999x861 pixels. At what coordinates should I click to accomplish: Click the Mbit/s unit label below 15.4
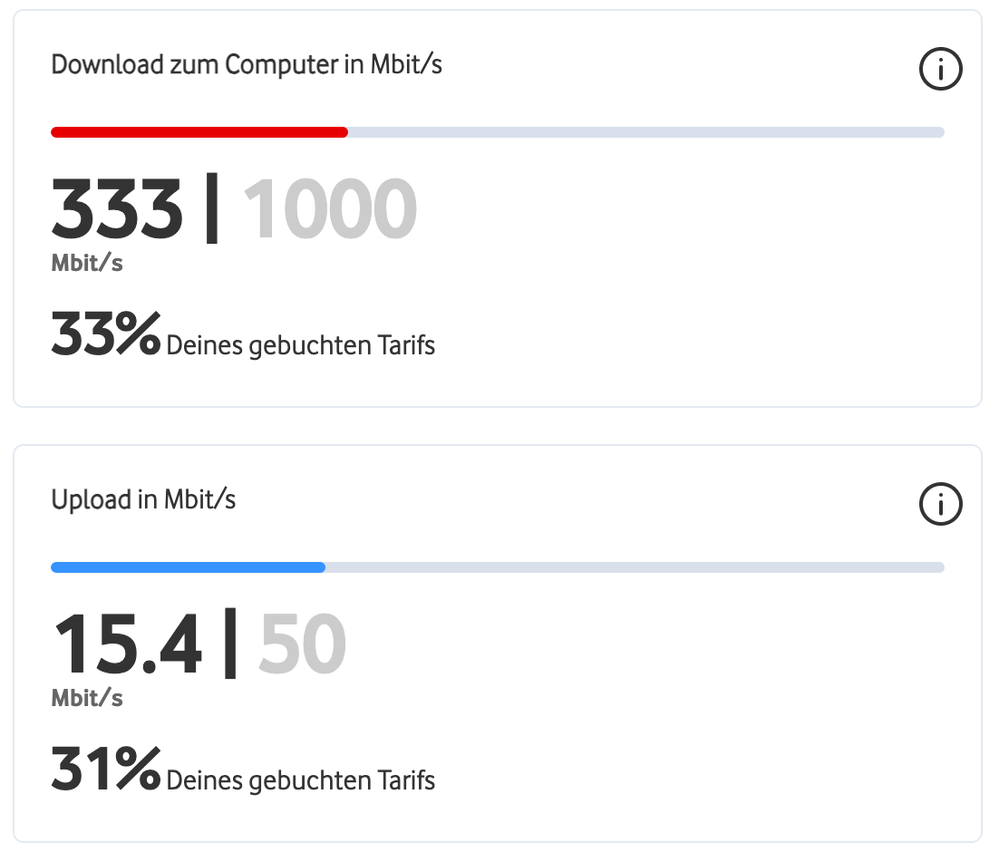pos(87,698)
